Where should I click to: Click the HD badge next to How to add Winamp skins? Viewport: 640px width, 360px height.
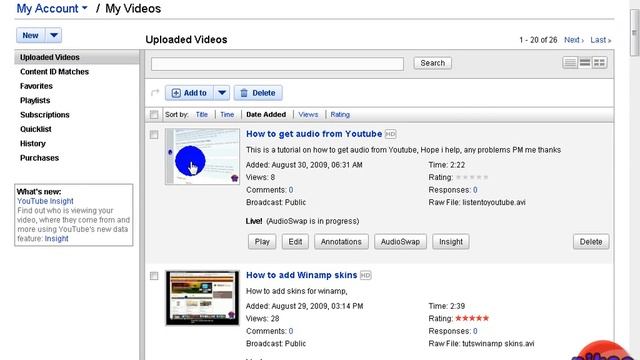(x=366, y=275)
